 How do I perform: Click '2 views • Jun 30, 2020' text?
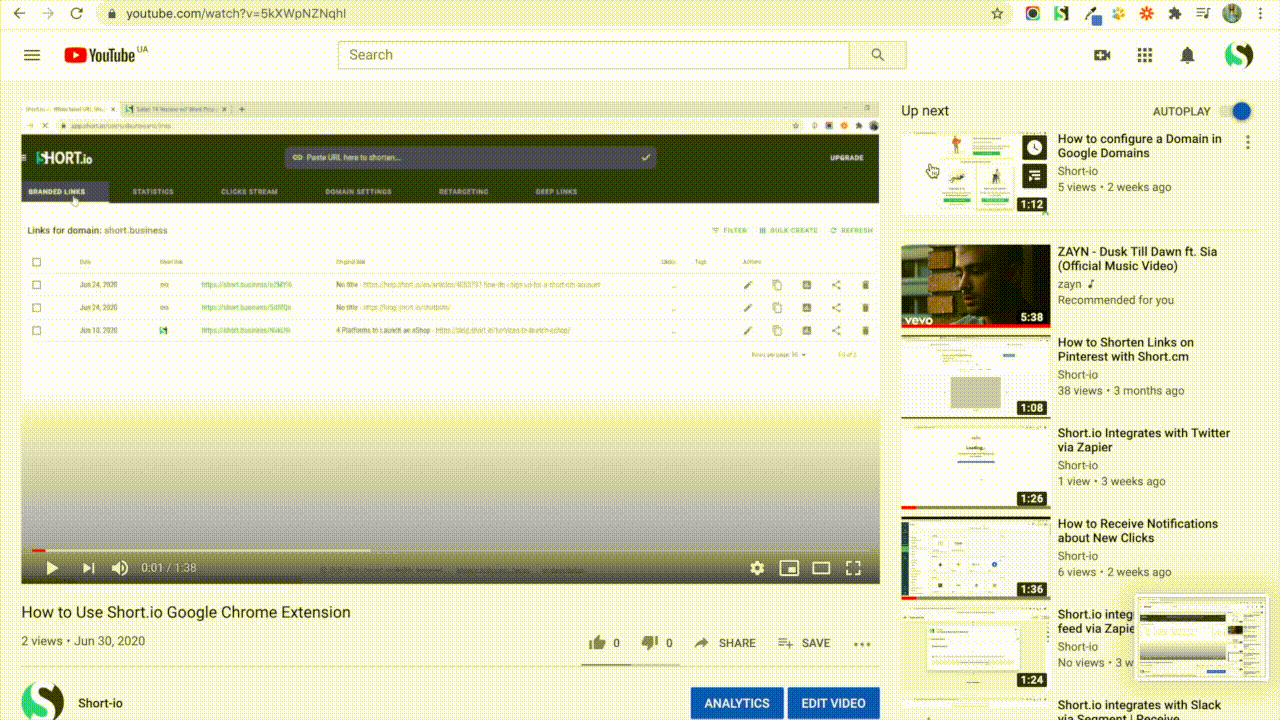coord(83,641)
